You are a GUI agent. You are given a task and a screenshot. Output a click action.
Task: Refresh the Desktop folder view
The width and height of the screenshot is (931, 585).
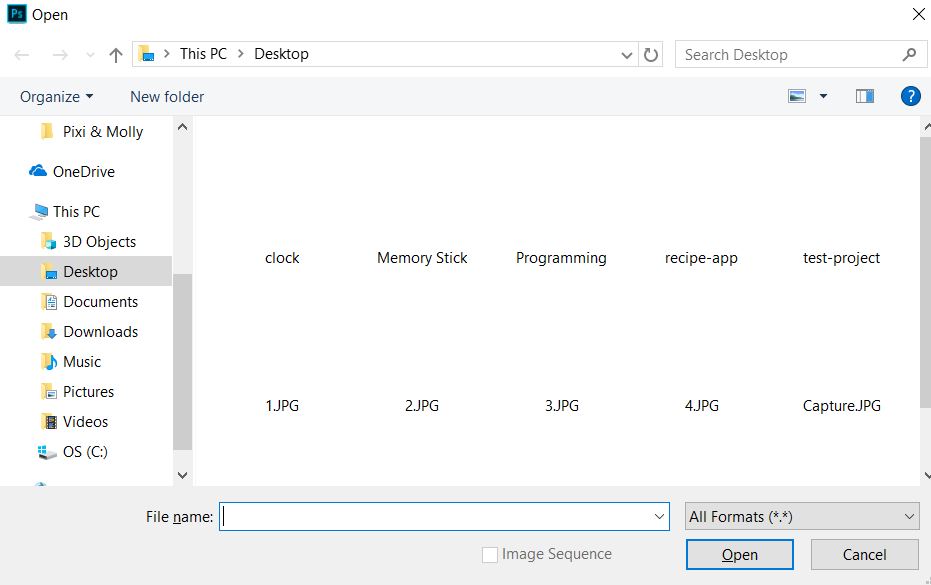(651, 54)
